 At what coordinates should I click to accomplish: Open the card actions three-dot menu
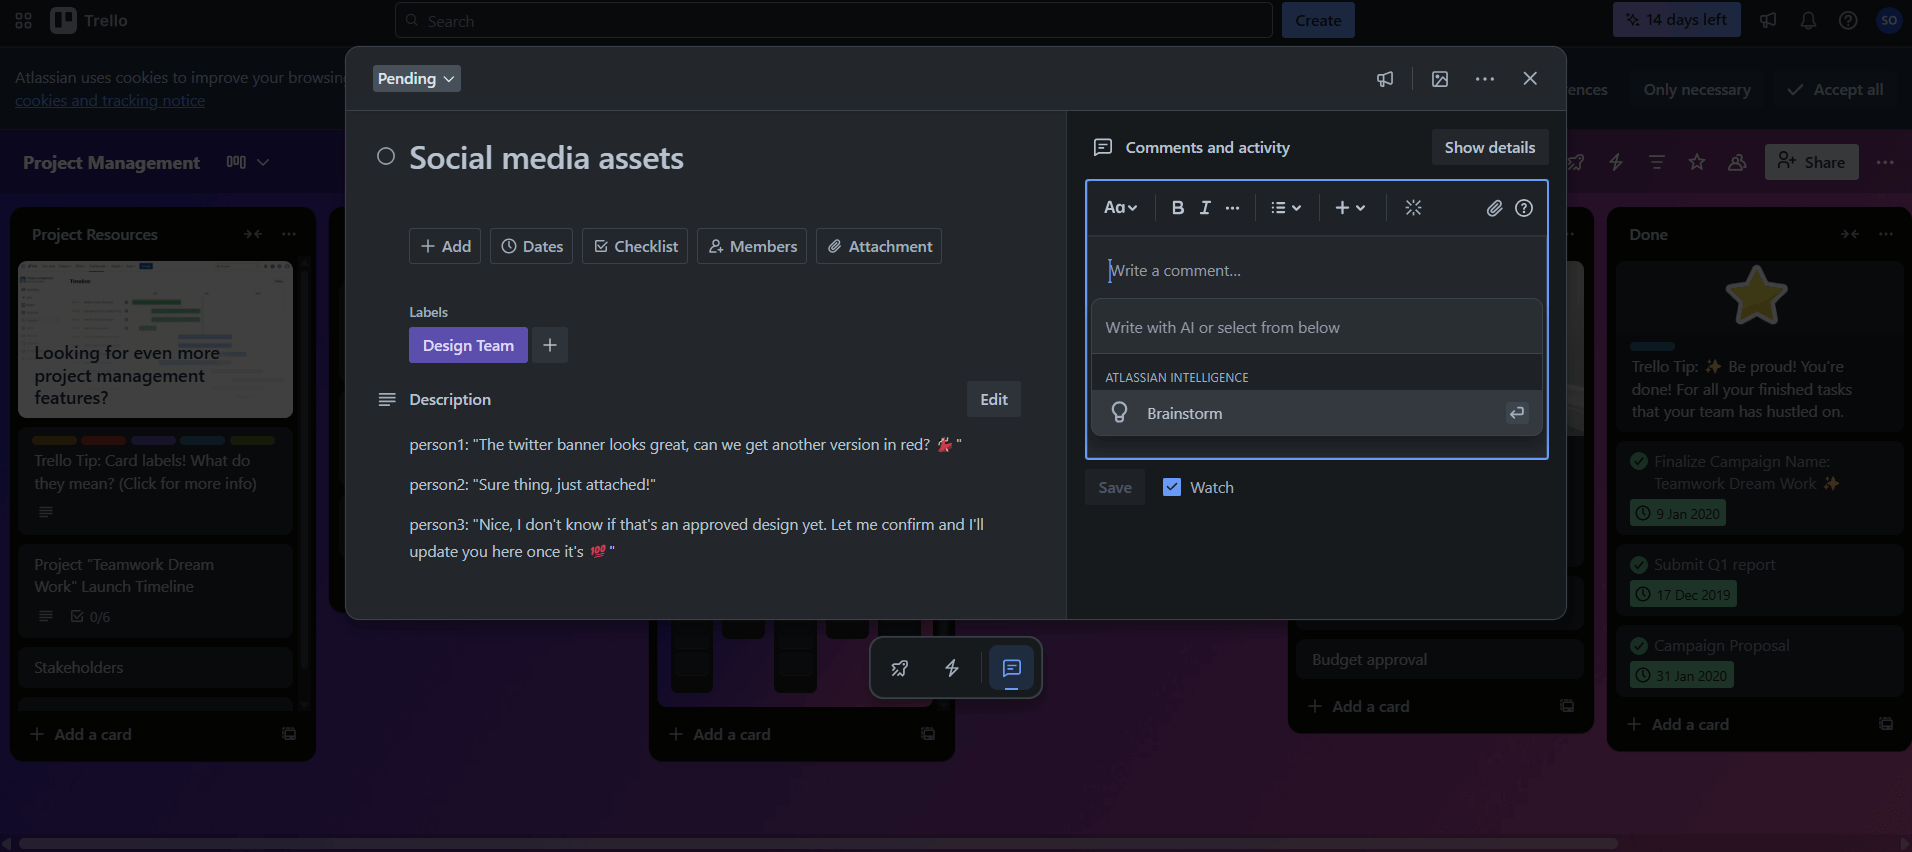[1485, 79]
